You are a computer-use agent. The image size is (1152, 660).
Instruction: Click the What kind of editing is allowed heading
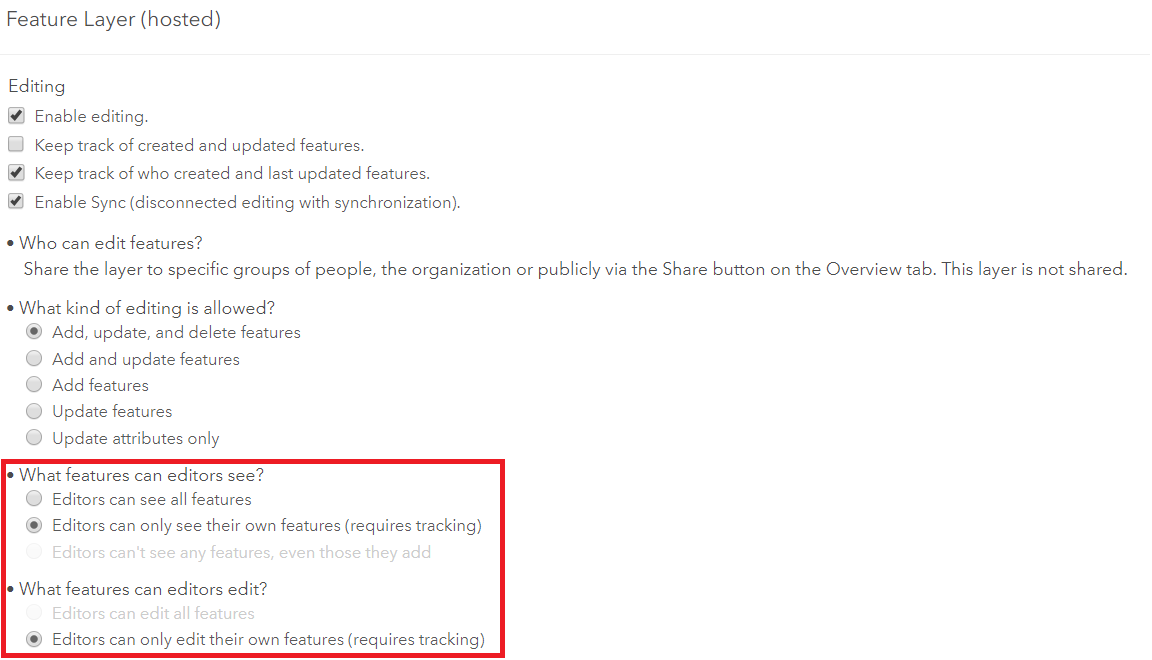tap(146, 307)
